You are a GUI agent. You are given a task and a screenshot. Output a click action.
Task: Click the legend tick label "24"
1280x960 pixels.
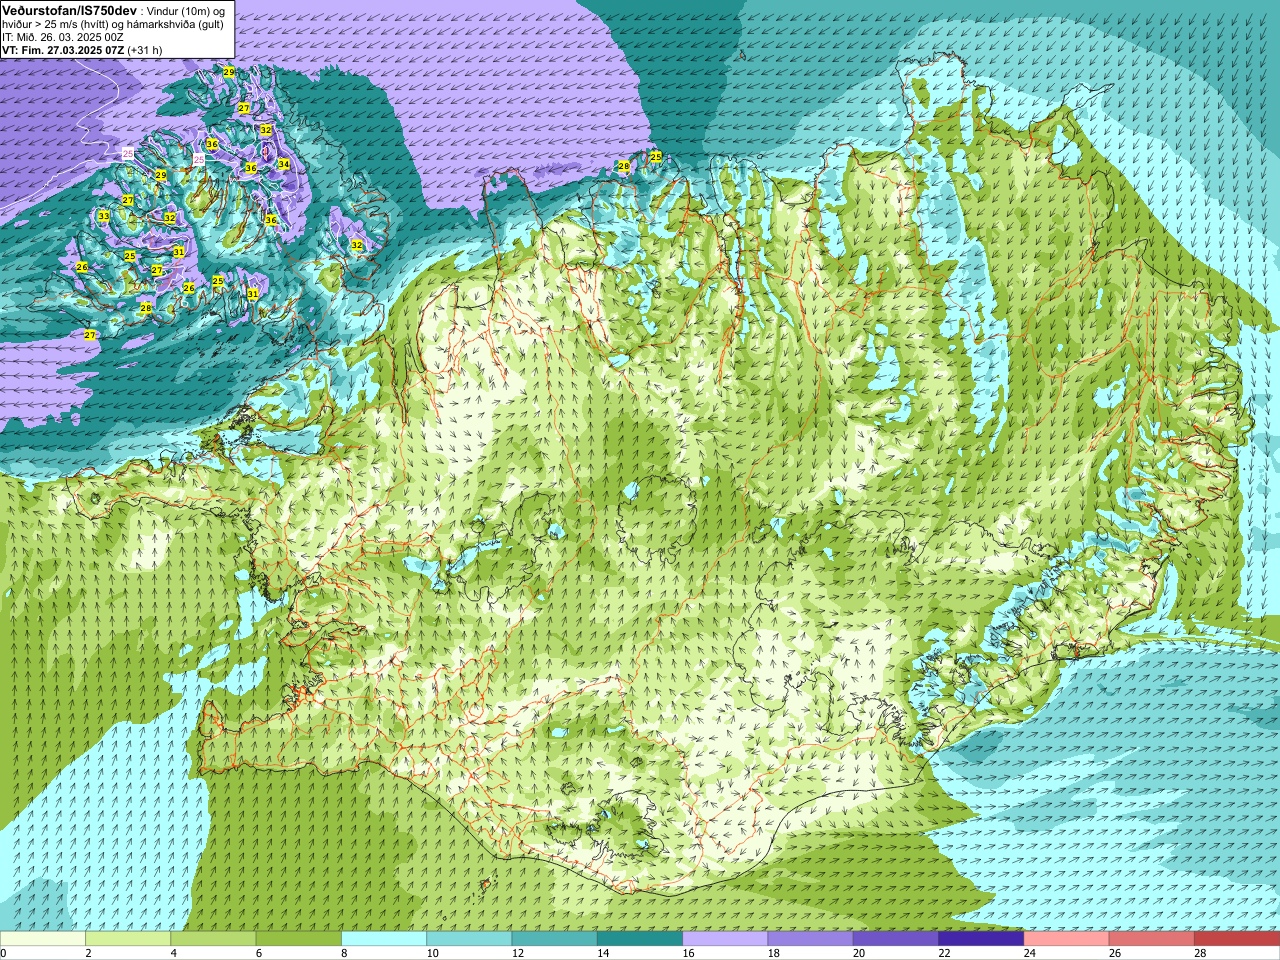coord(1029,953)
